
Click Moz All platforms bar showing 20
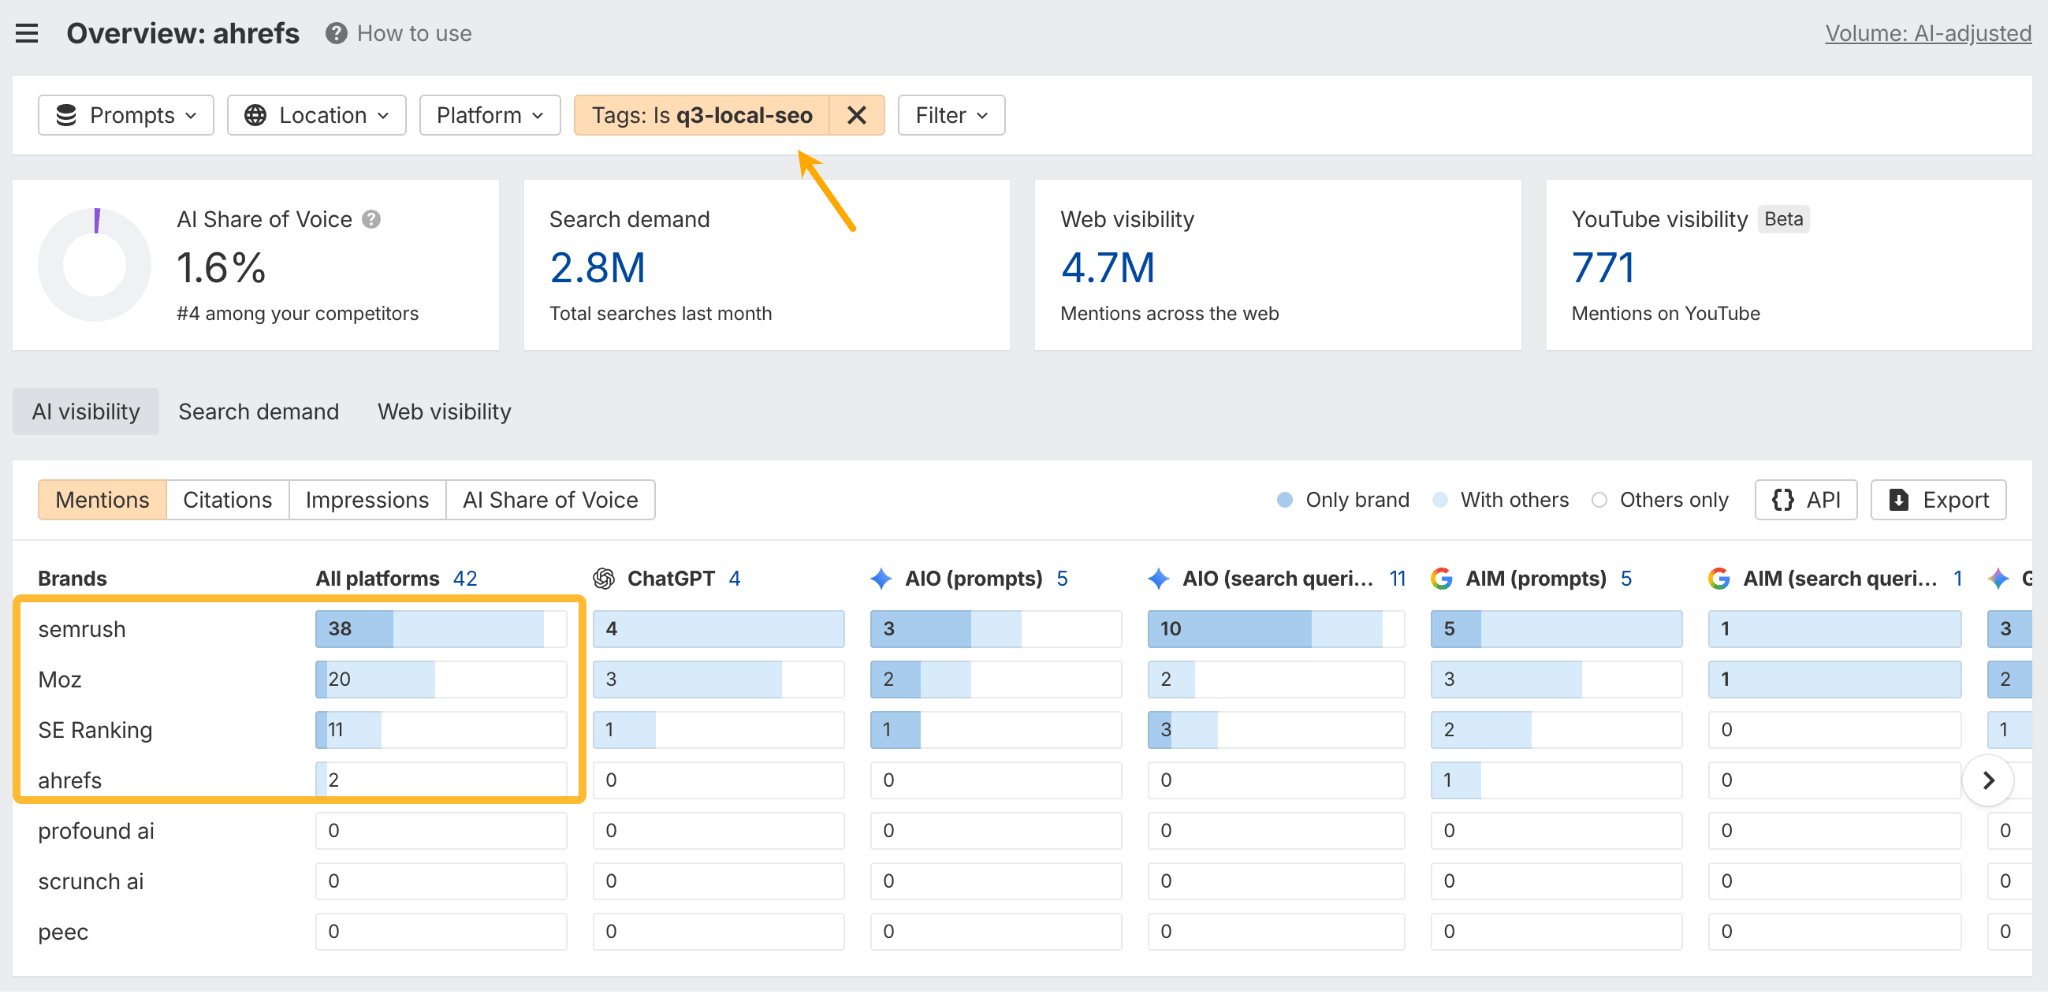(x=441, y=679)
